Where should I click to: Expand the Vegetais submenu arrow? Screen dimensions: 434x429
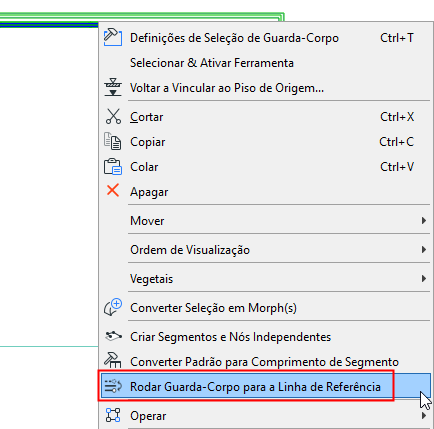424,278
